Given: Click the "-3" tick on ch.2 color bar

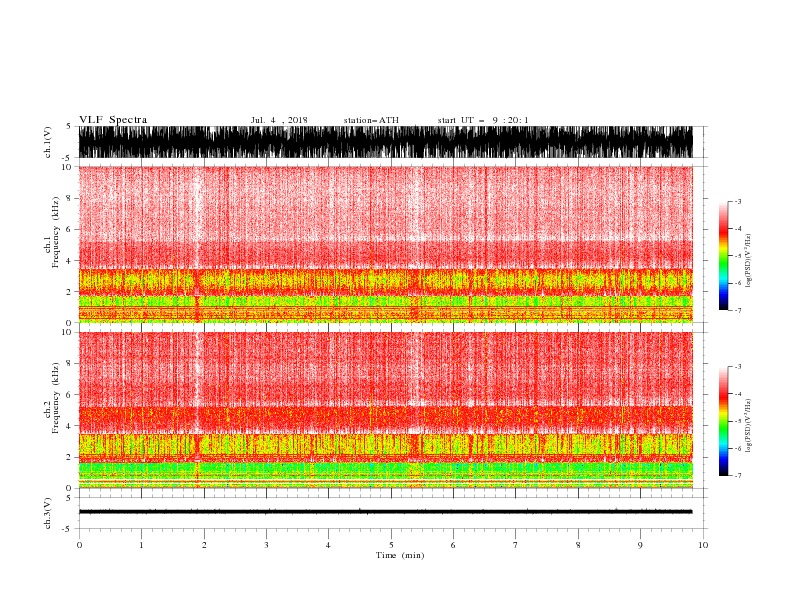Looking at the screenshot, I should pyautogui.click(x=738, y=367).
